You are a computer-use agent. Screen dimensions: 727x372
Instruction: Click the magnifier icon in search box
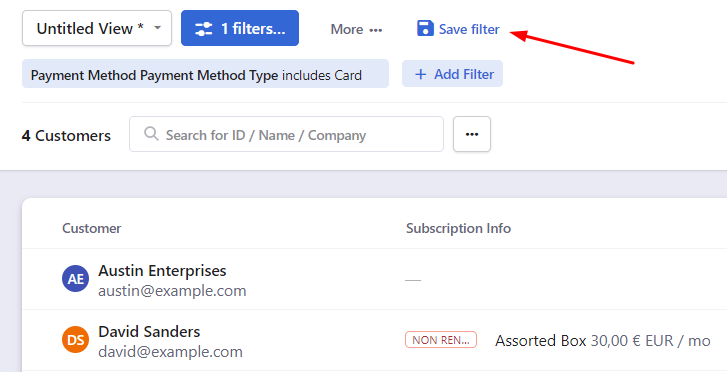click(151, 134)
